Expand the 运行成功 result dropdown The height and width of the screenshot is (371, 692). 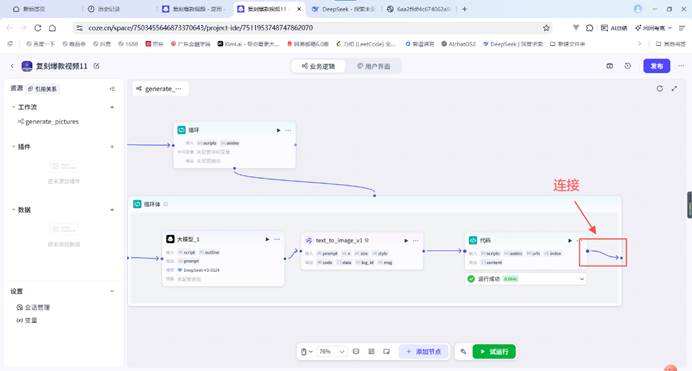(582, 279)
